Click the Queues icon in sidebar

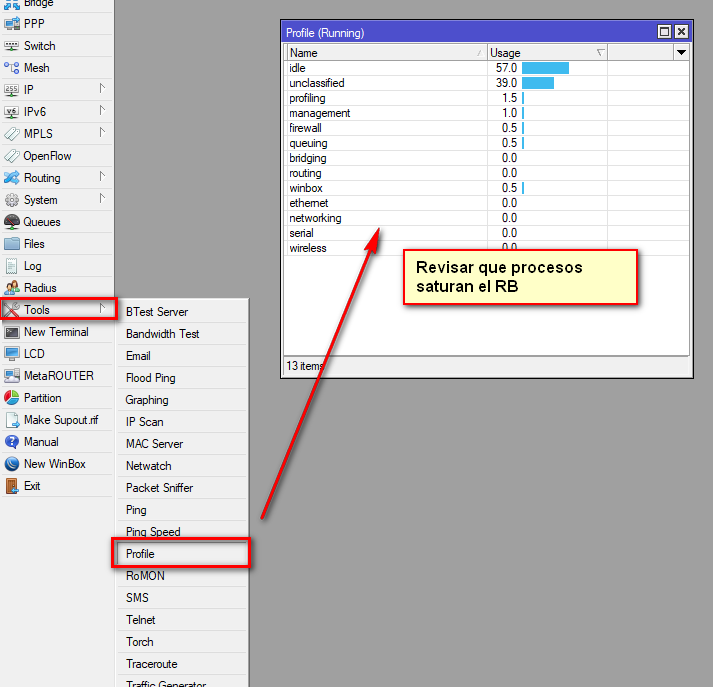(x=12, y=222)
